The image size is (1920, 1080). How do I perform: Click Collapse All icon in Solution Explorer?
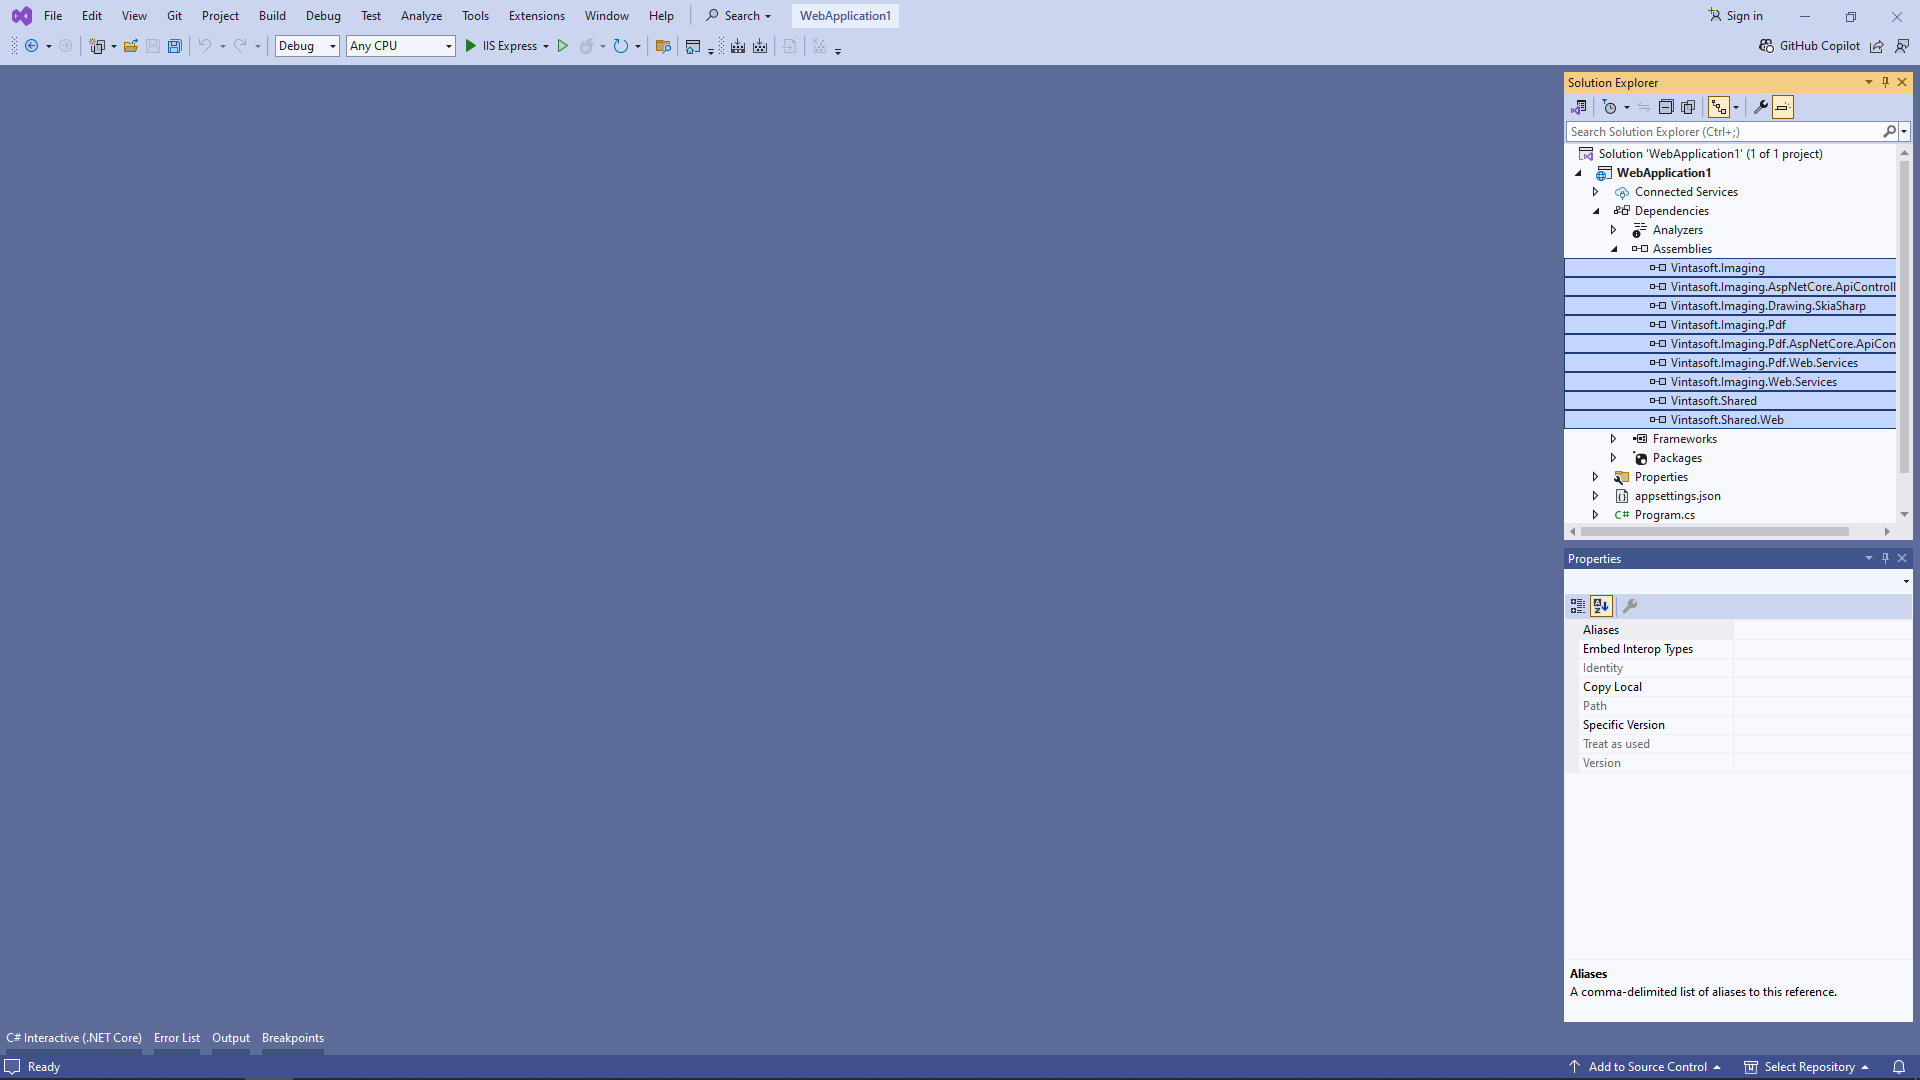1666,107
